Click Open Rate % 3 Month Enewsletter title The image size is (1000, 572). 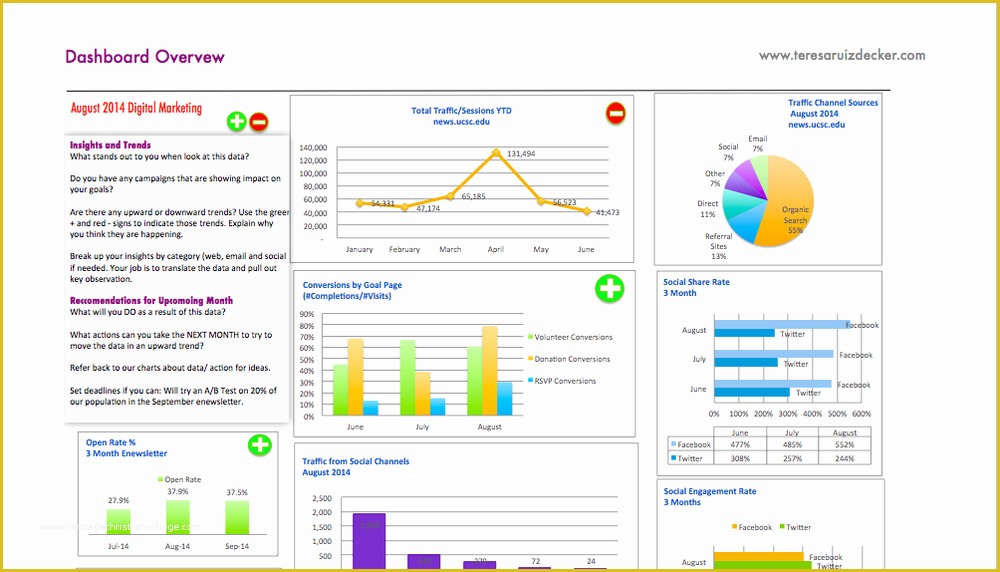[x=126, y=448]
